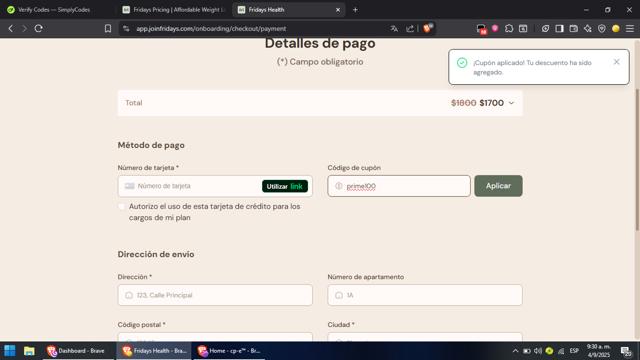Click ESP language indicator
This screenshot has height=360, width=640.
(x=574, y=351)
